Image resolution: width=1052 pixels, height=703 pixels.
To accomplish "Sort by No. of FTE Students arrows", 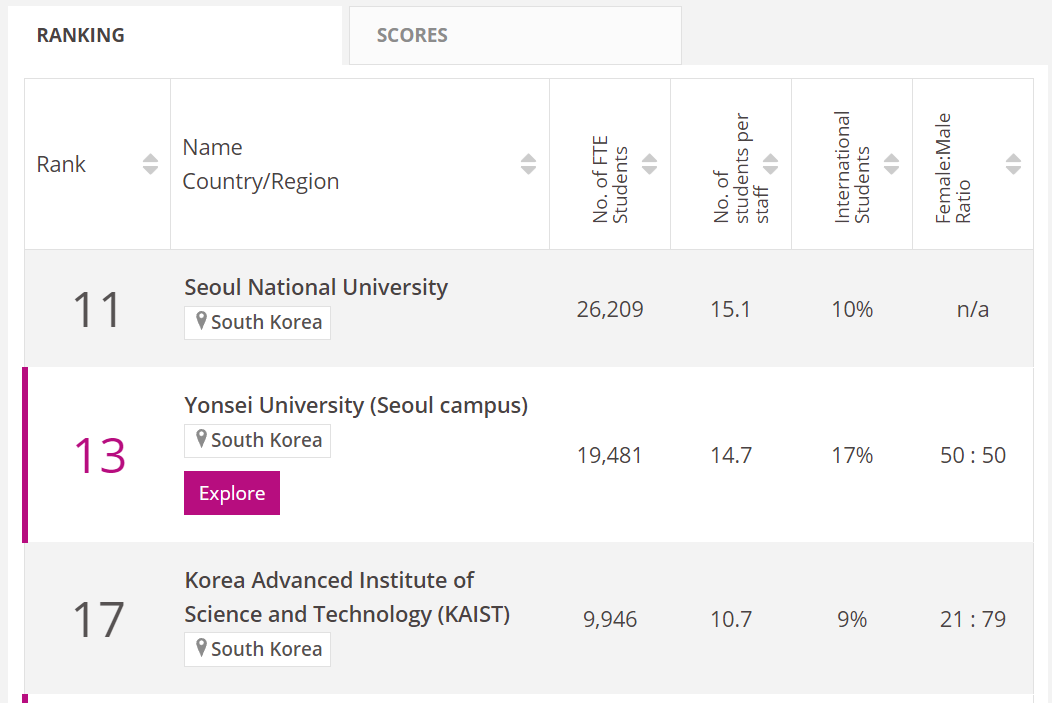I will tap(649, 164).
